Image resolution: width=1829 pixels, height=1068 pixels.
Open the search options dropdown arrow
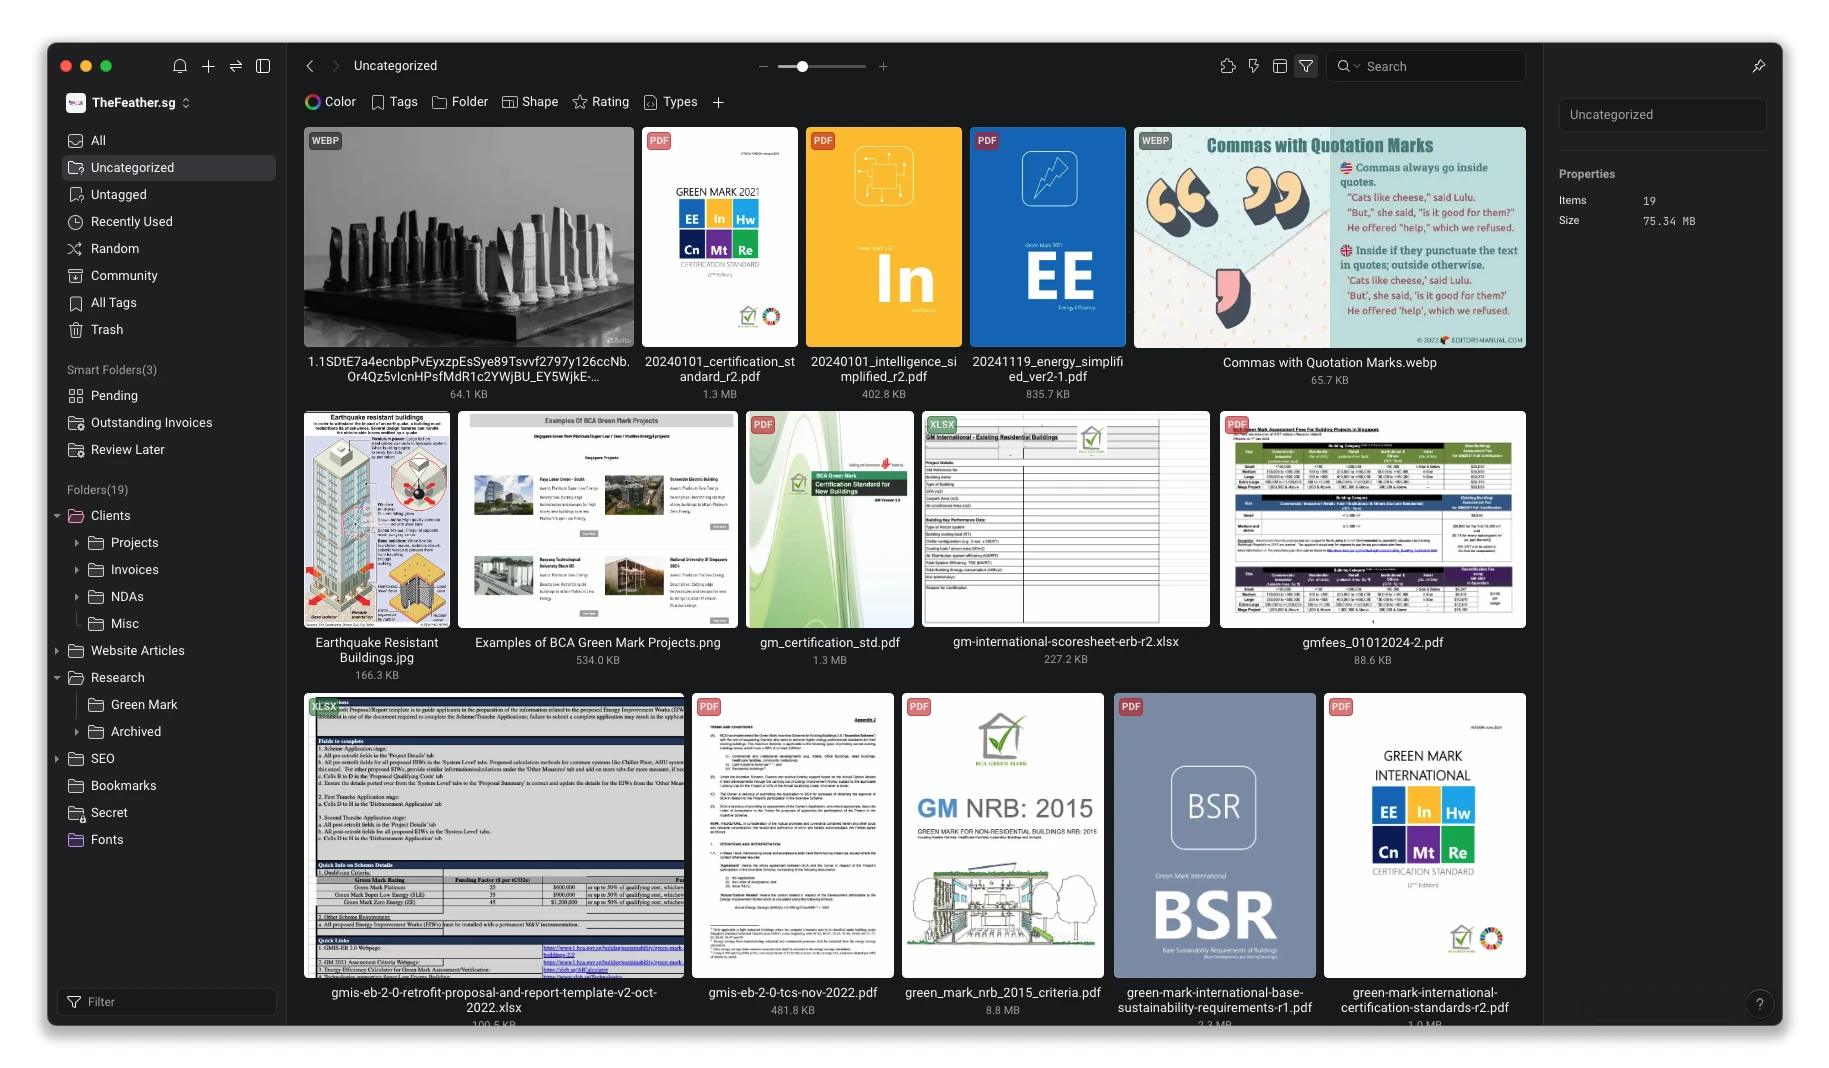click(x=1357, y=66)
